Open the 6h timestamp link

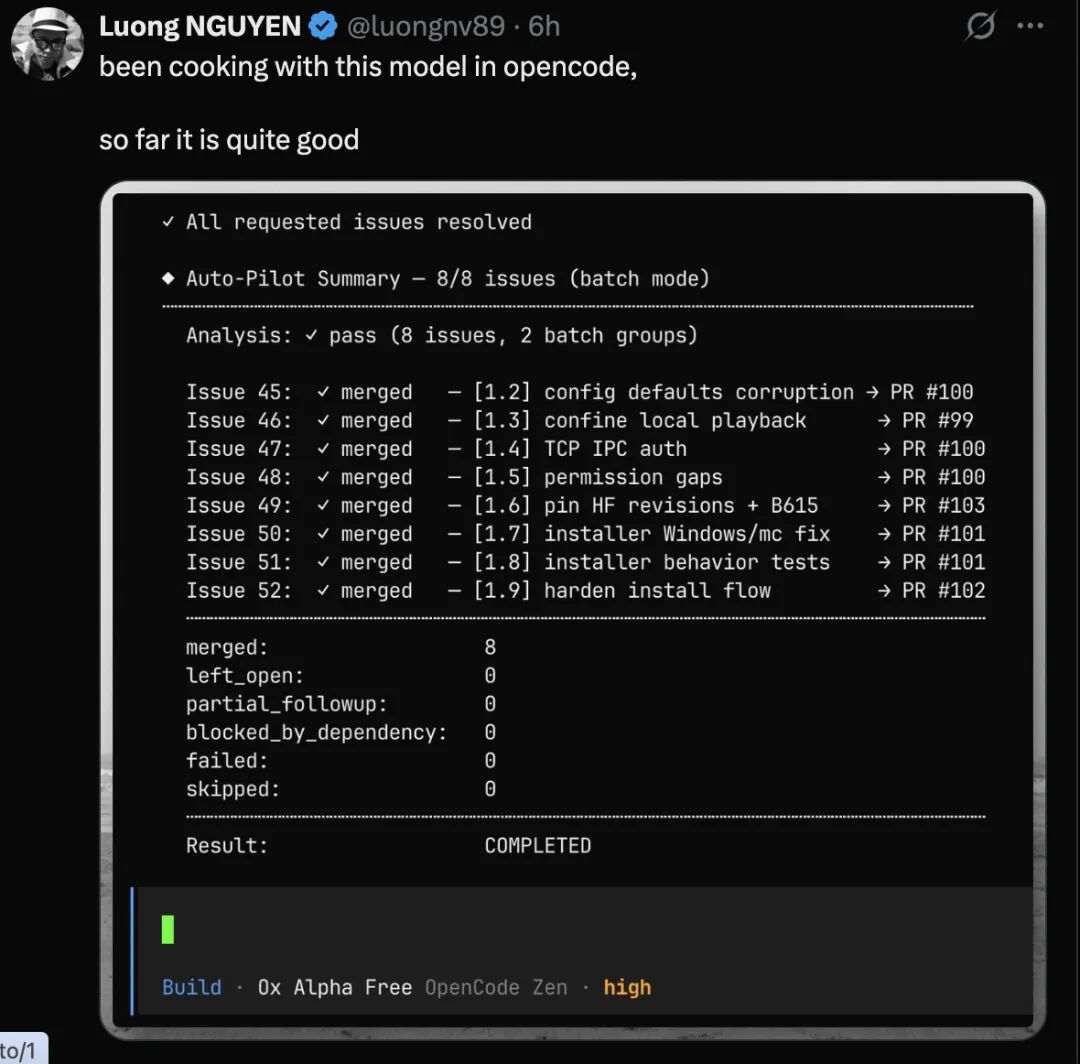[x=544, y=26]
